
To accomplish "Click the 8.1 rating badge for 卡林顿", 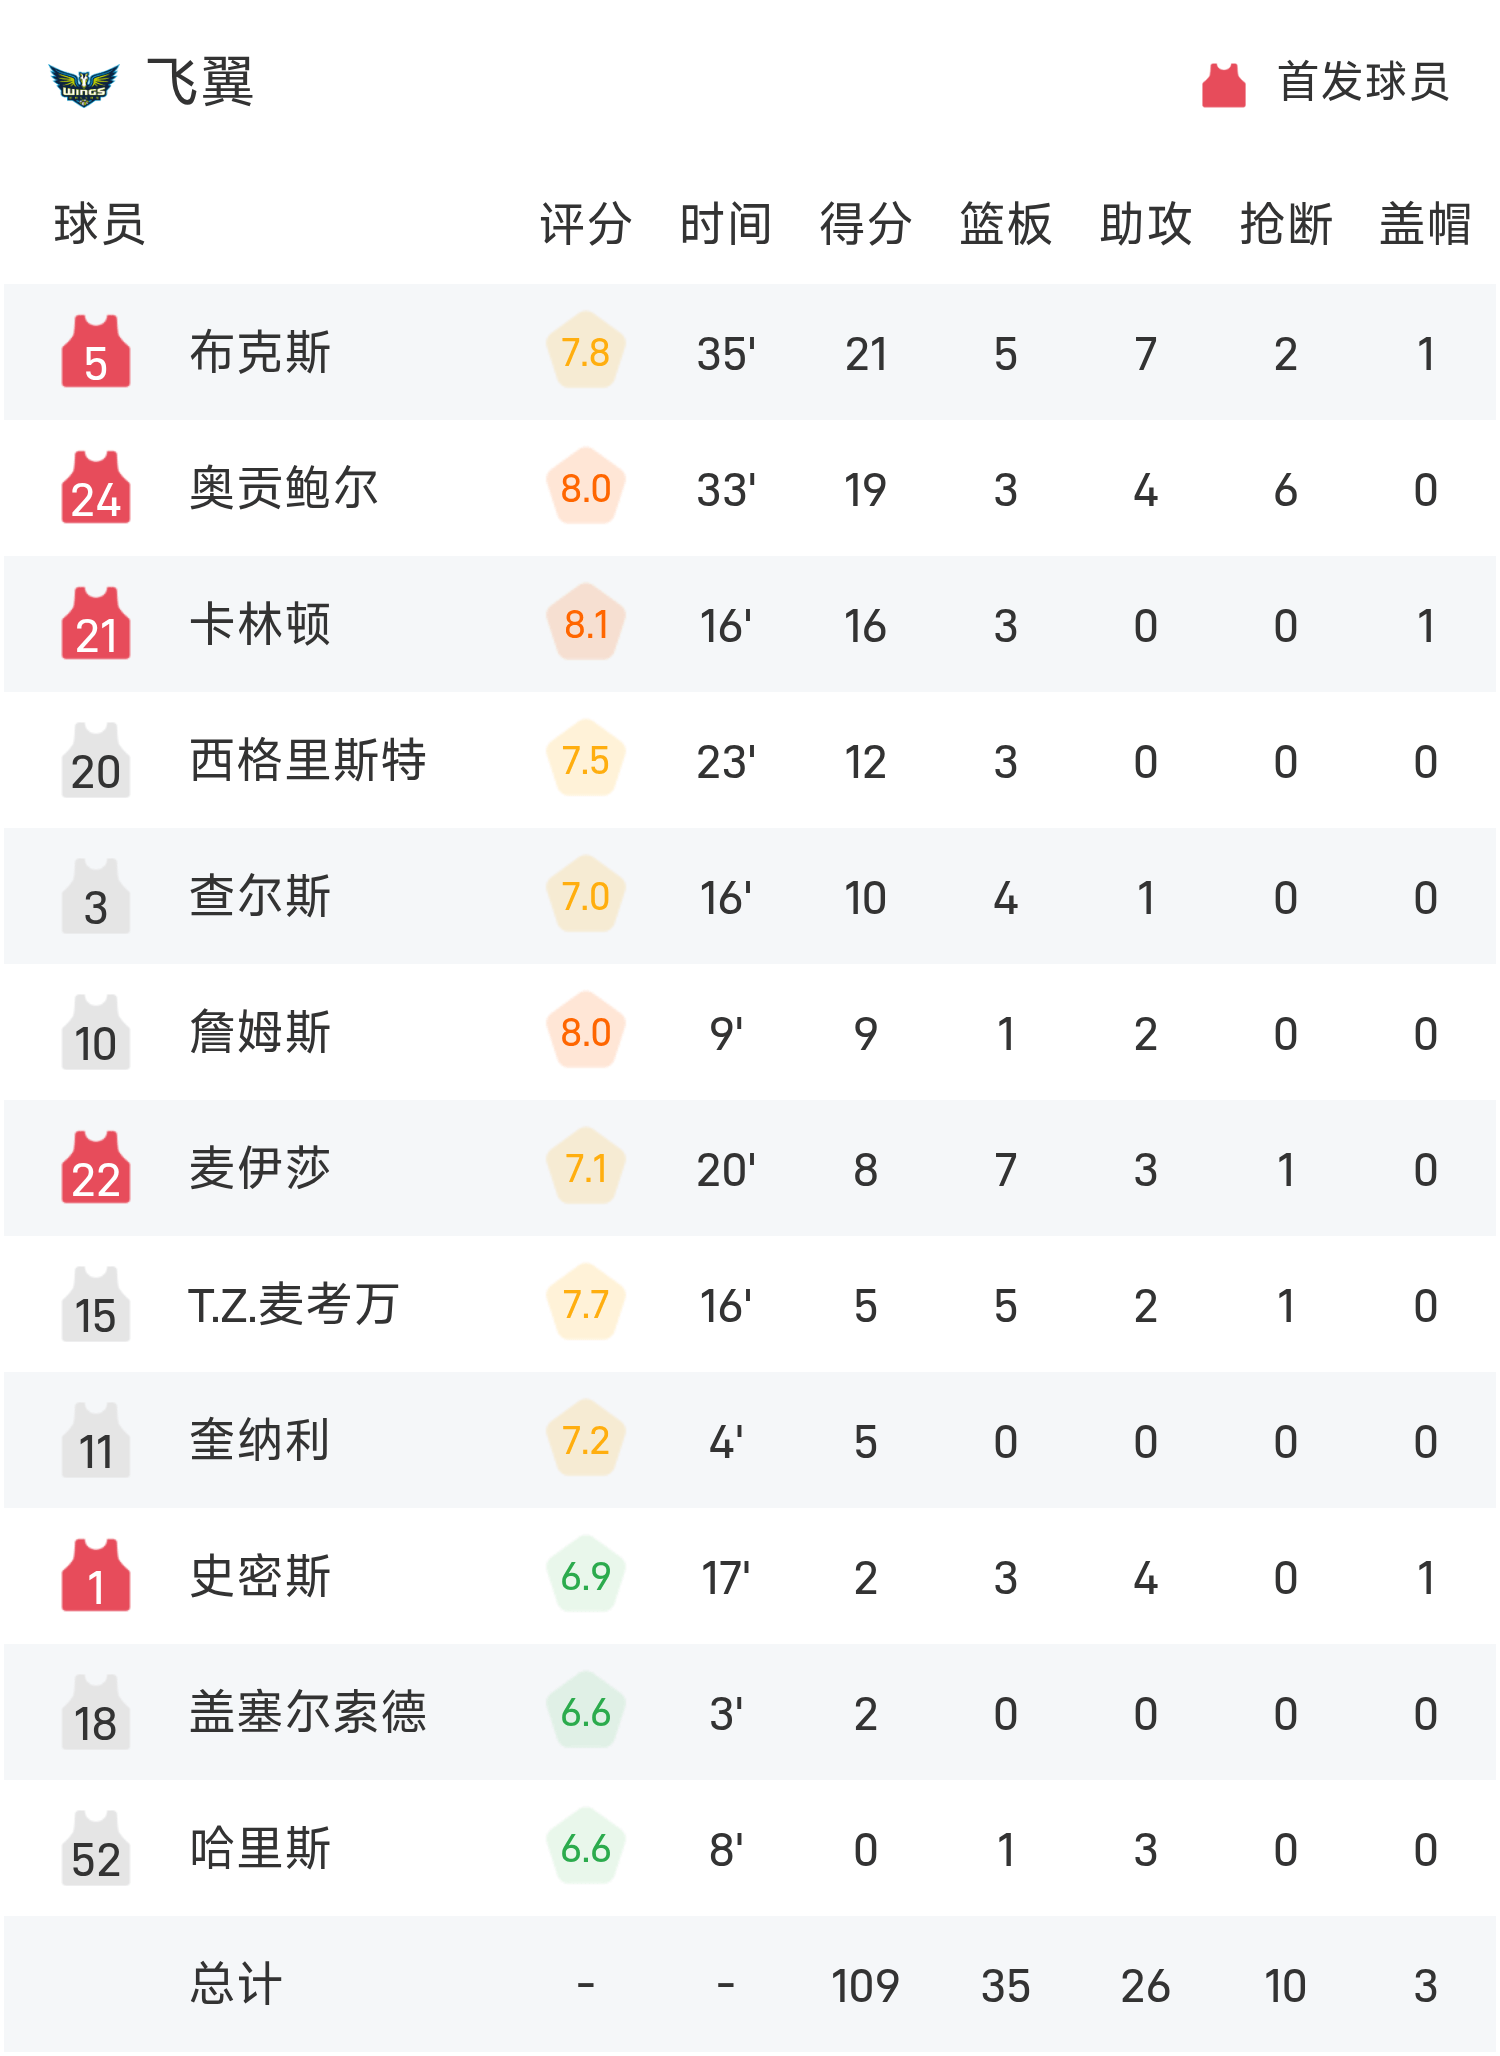I will pyautogui.click(x=586, y=624).
